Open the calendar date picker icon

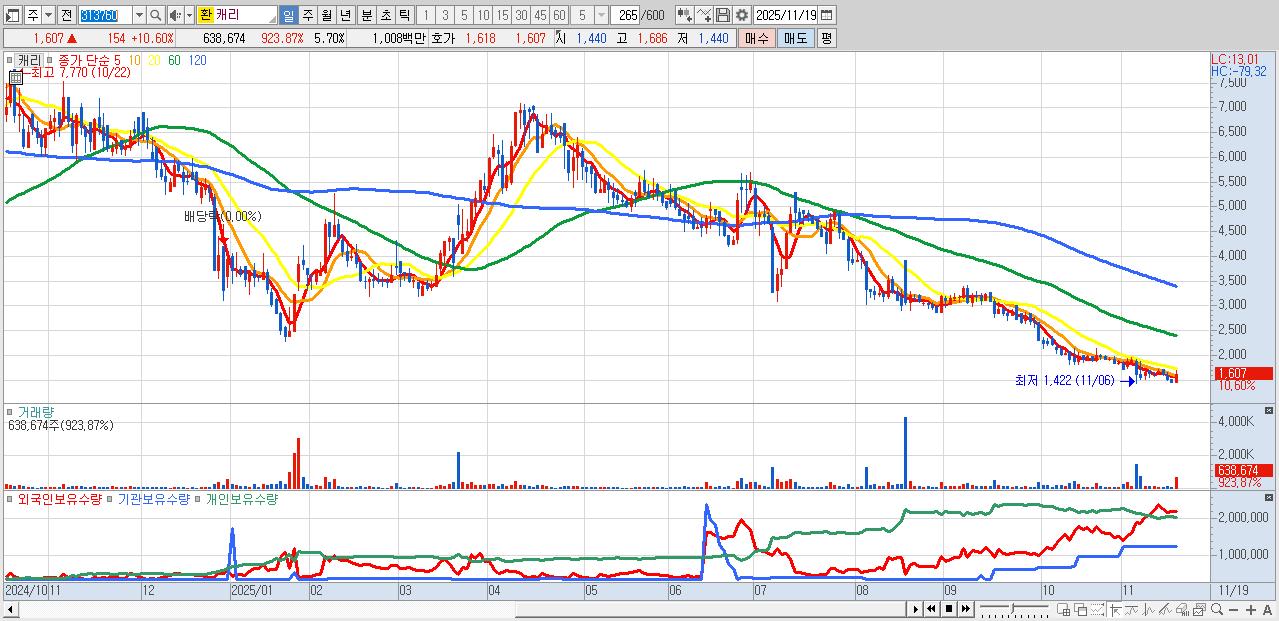point(826,15)
